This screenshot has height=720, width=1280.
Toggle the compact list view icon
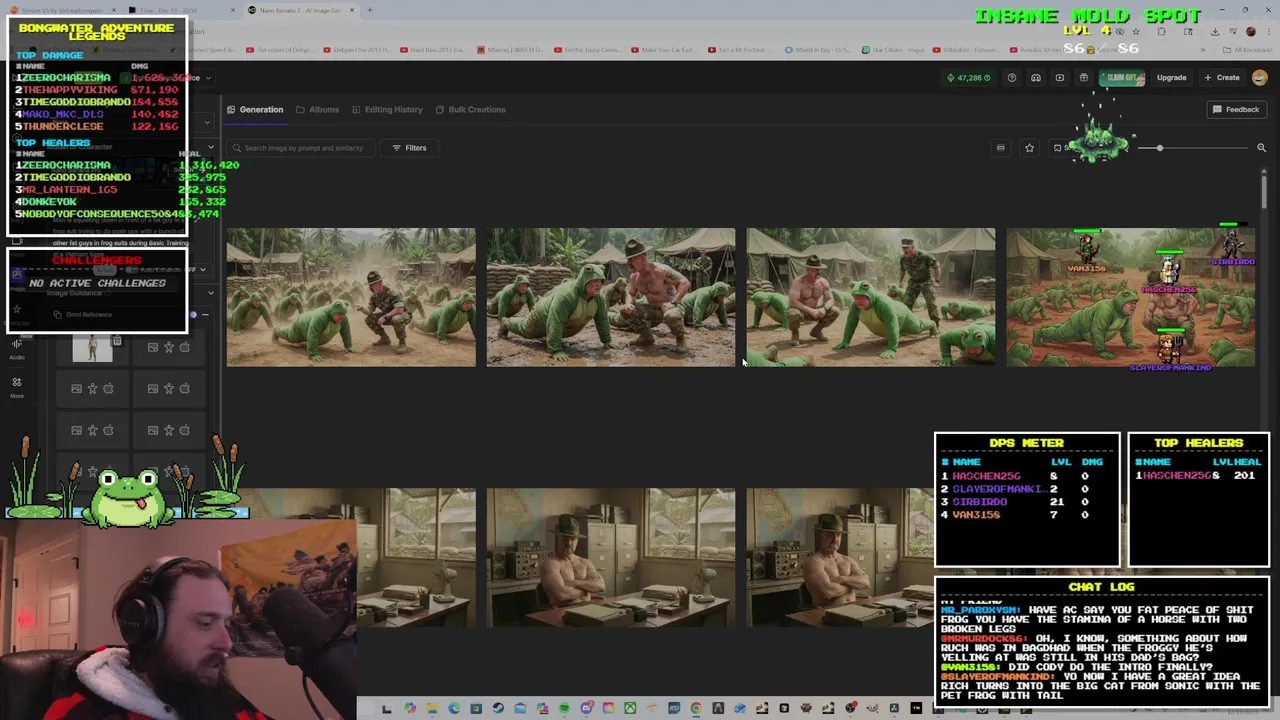[1000, 148]
